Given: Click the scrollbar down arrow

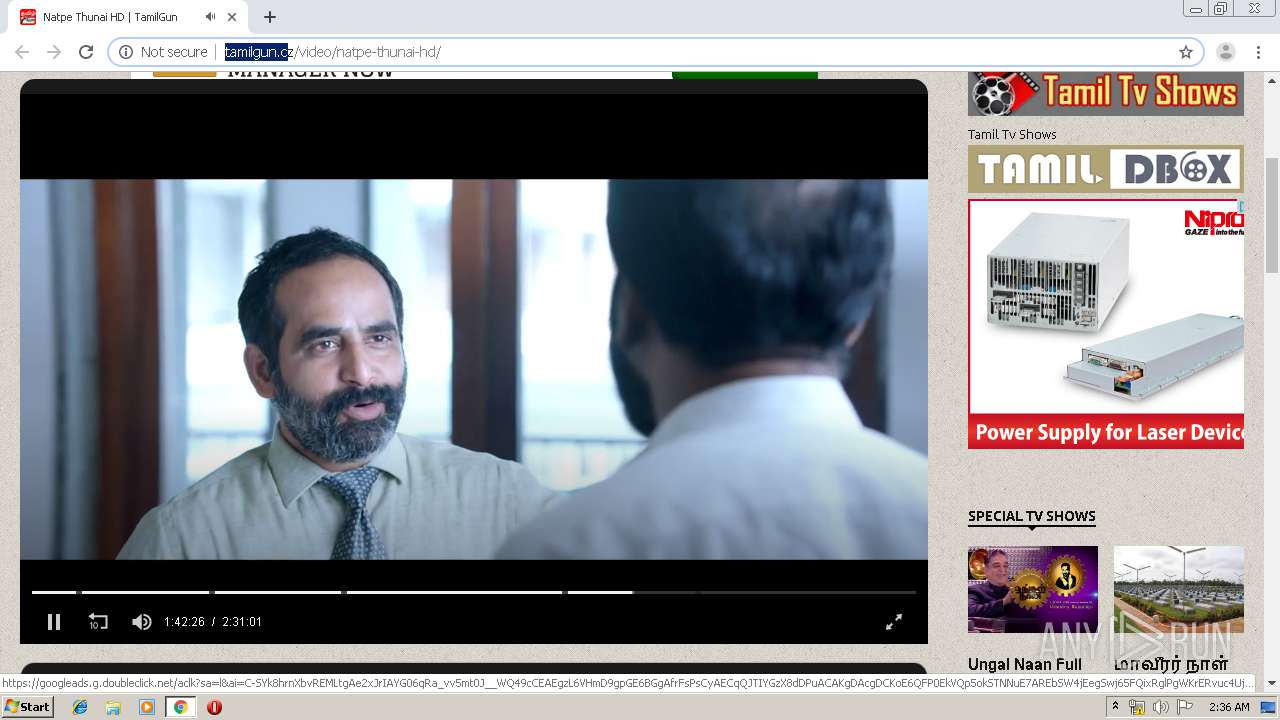Looking at the screenshot, I should click(1272, 683).
